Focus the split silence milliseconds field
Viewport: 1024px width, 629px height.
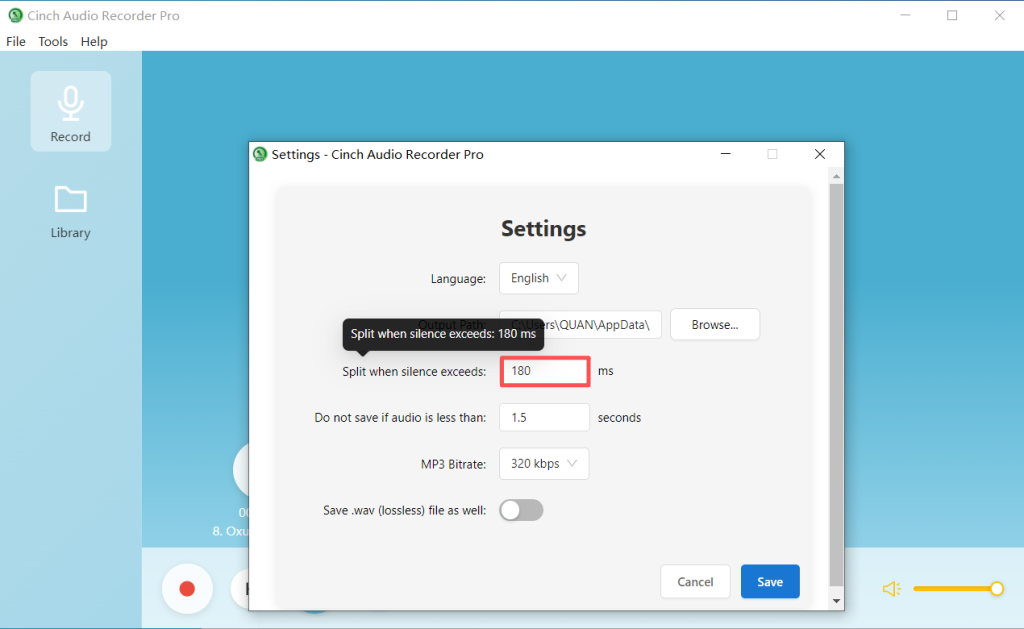click(x=544, y=371)
